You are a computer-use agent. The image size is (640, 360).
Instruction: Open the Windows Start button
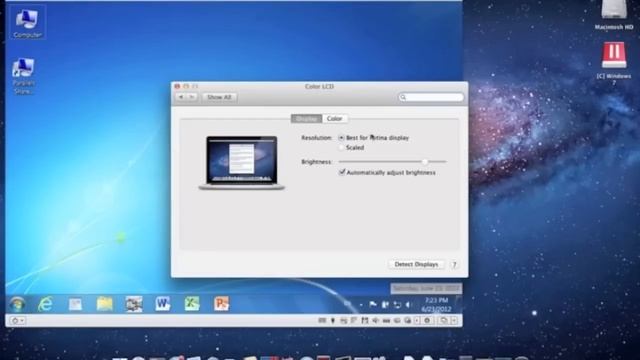point(17,304)
